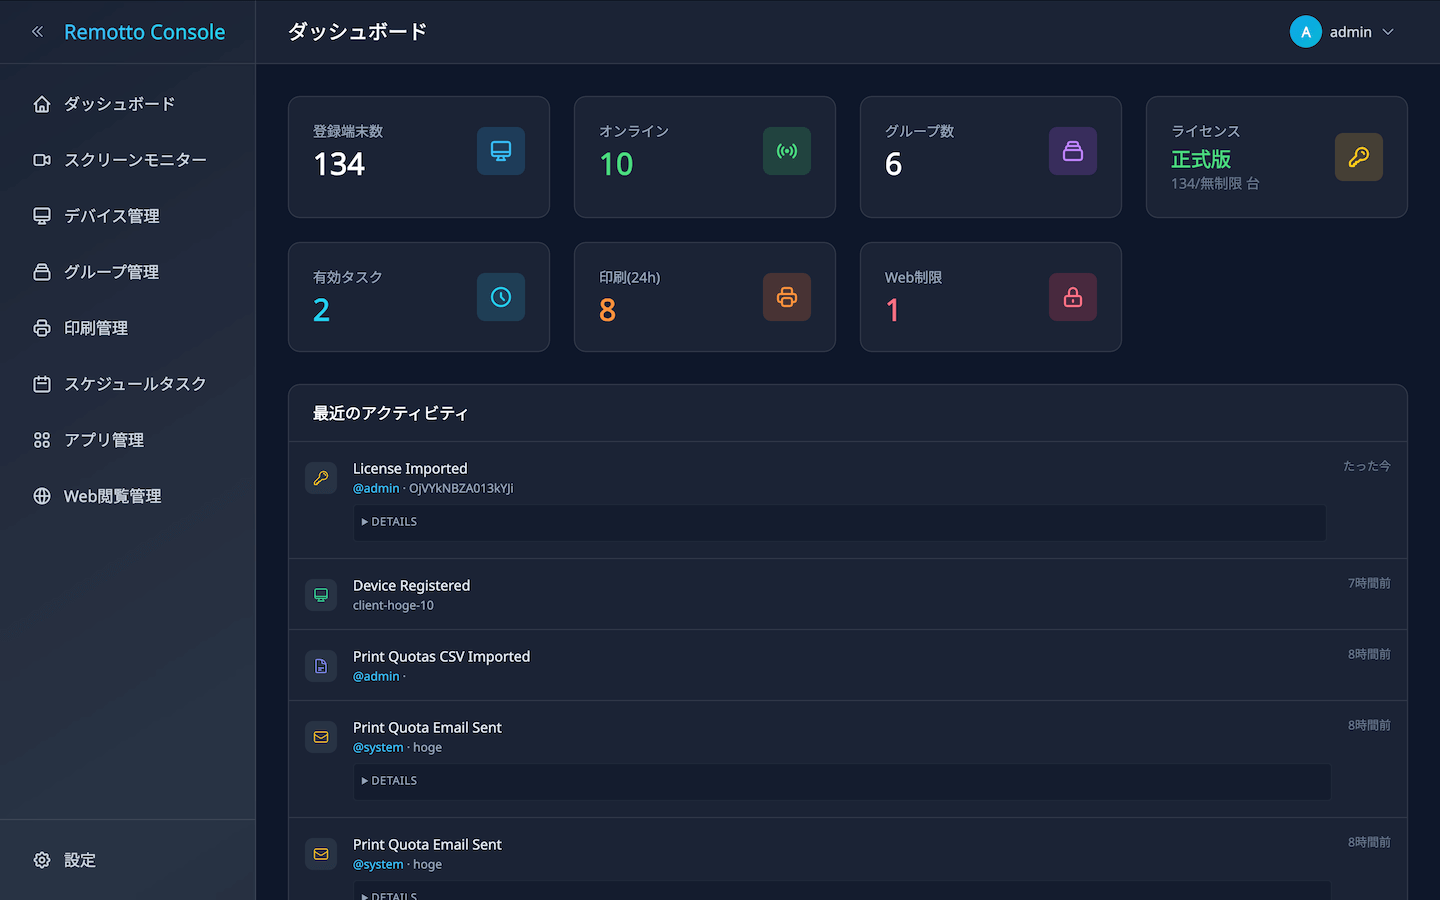Expand DETAILS under License Imported
The height and width of the screenshot is (900, 1440).
tap(390, 522)
